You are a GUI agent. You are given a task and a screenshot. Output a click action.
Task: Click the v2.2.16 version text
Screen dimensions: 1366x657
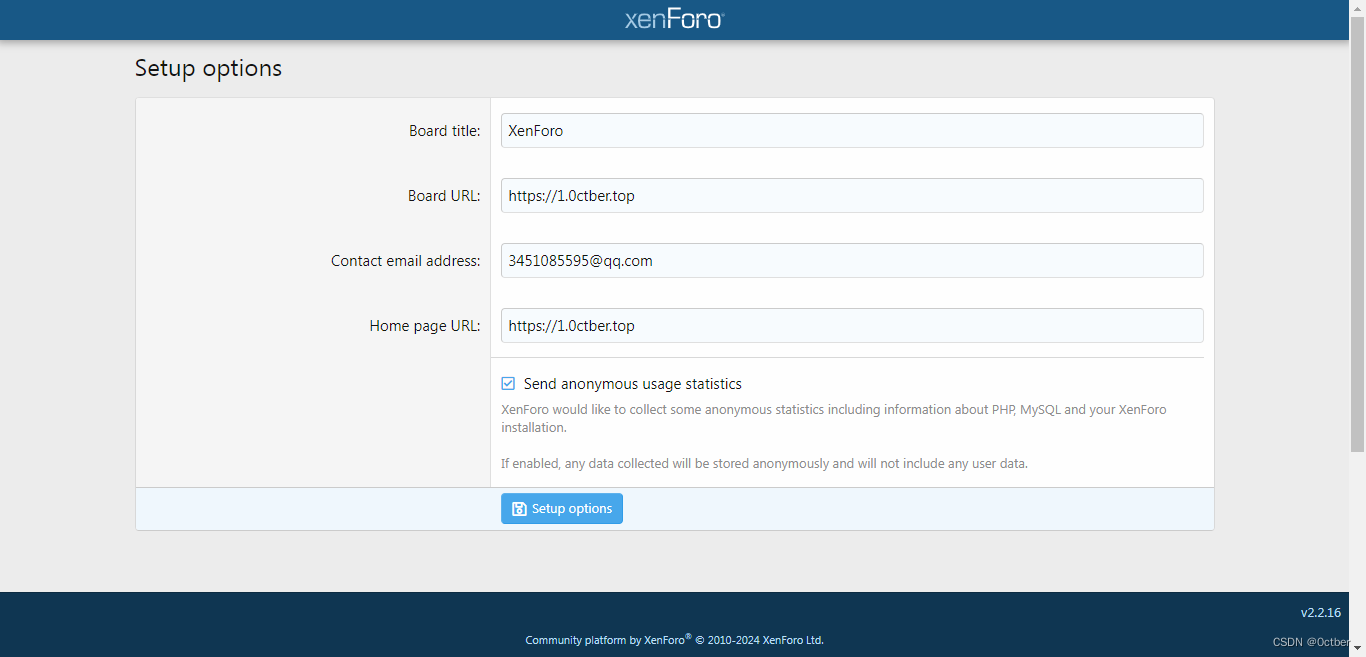pyautogui.click(x=1320, y=612)
